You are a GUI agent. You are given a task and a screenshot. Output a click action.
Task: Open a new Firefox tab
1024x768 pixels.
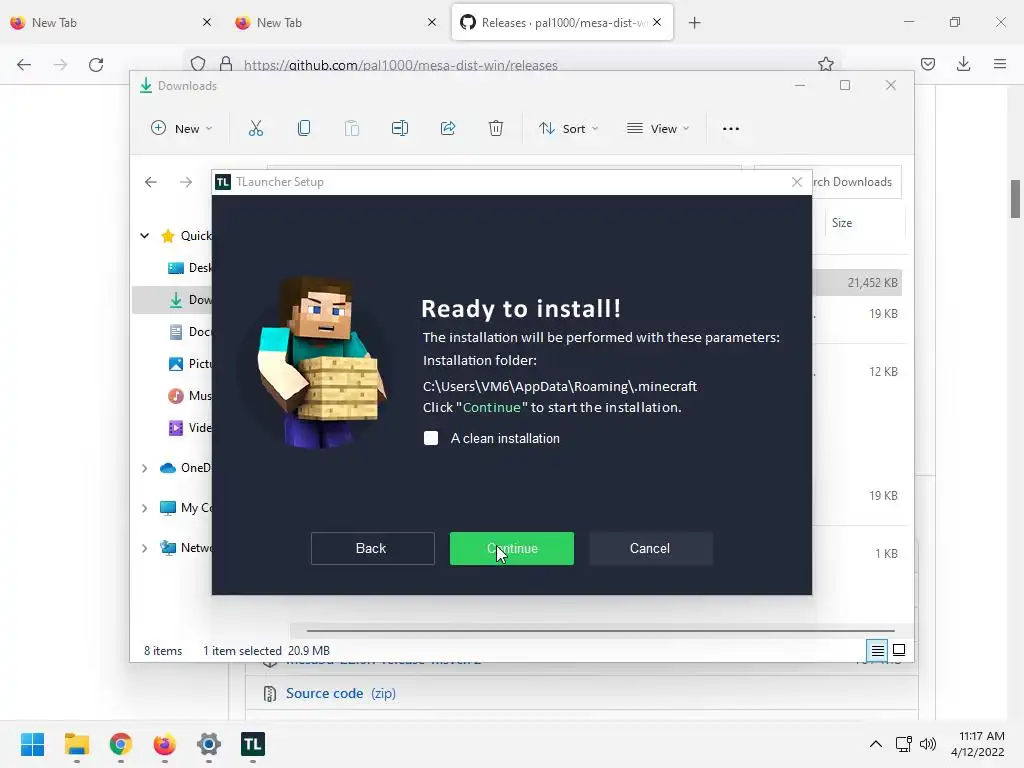694,23
